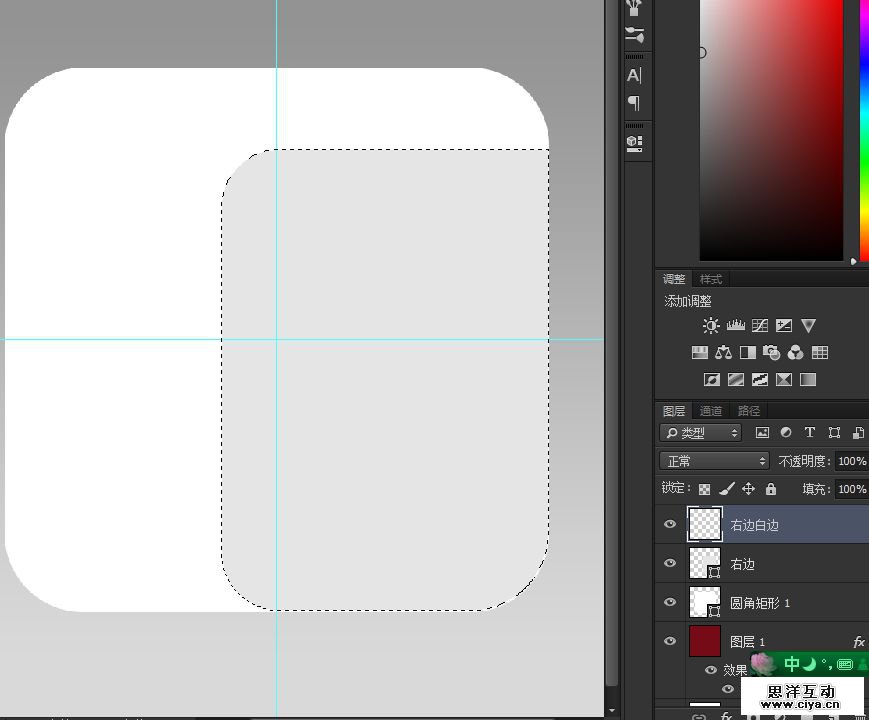The image size is (869, 720).
Task: Open the Paragraph panel icon
Action: [x=634, y=103]
